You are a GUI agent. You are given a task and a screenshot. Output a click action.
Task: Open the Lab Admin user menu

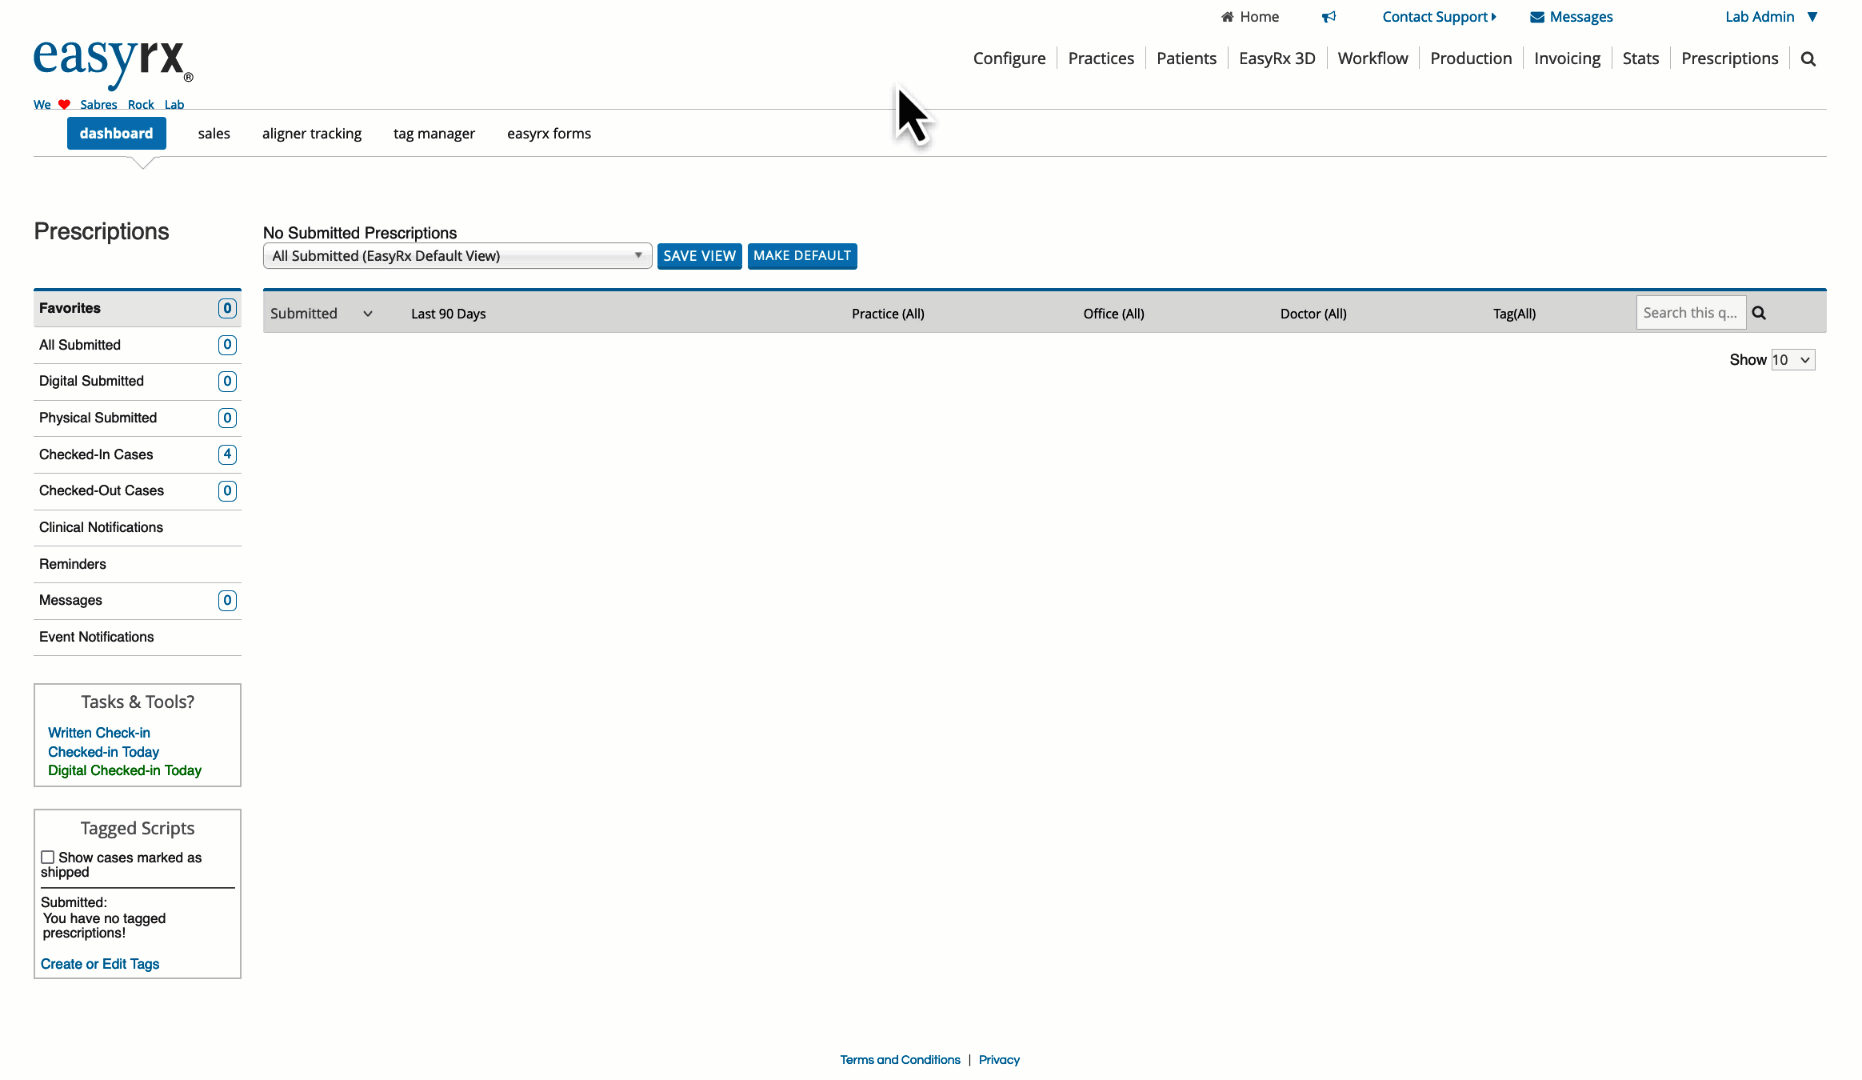tap(1771, 17)
